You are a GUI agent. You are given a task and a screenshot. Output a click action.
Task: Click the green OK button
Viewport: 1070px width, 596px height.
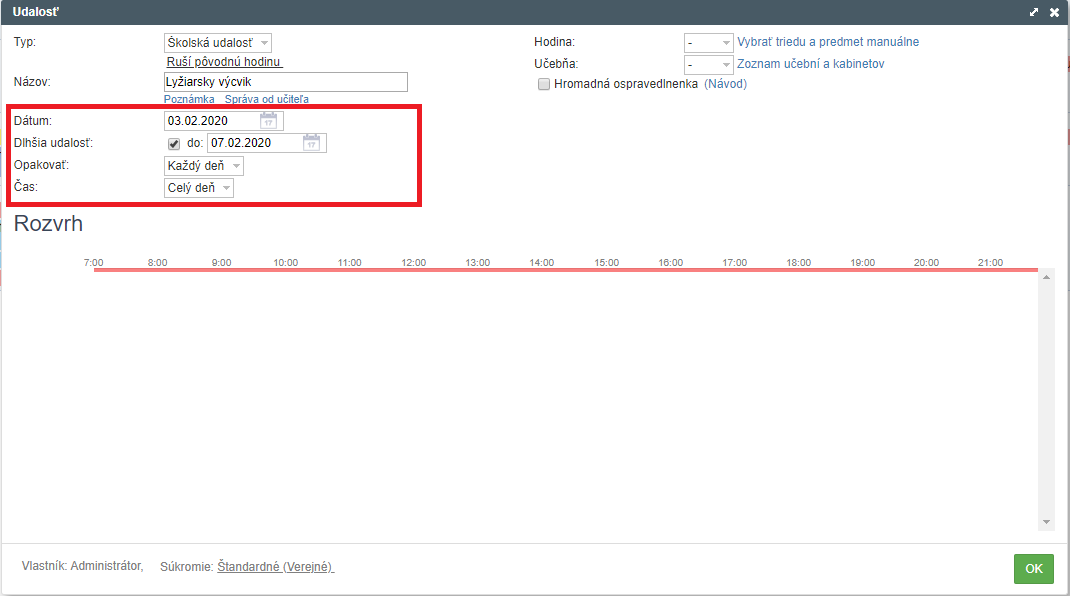pyautogui.click(x=1034, y=569)
